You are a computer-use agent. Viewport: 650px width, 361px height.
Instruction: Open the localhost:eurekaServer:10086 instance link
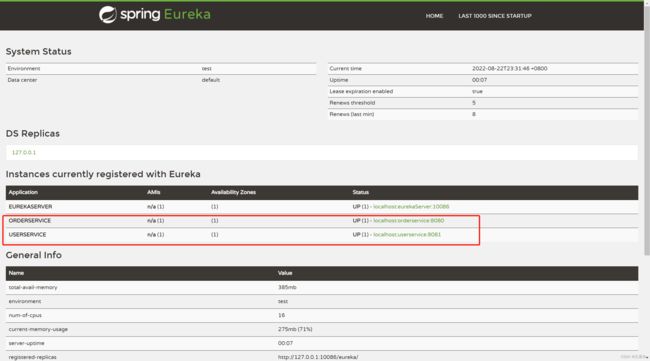(411, 206)
